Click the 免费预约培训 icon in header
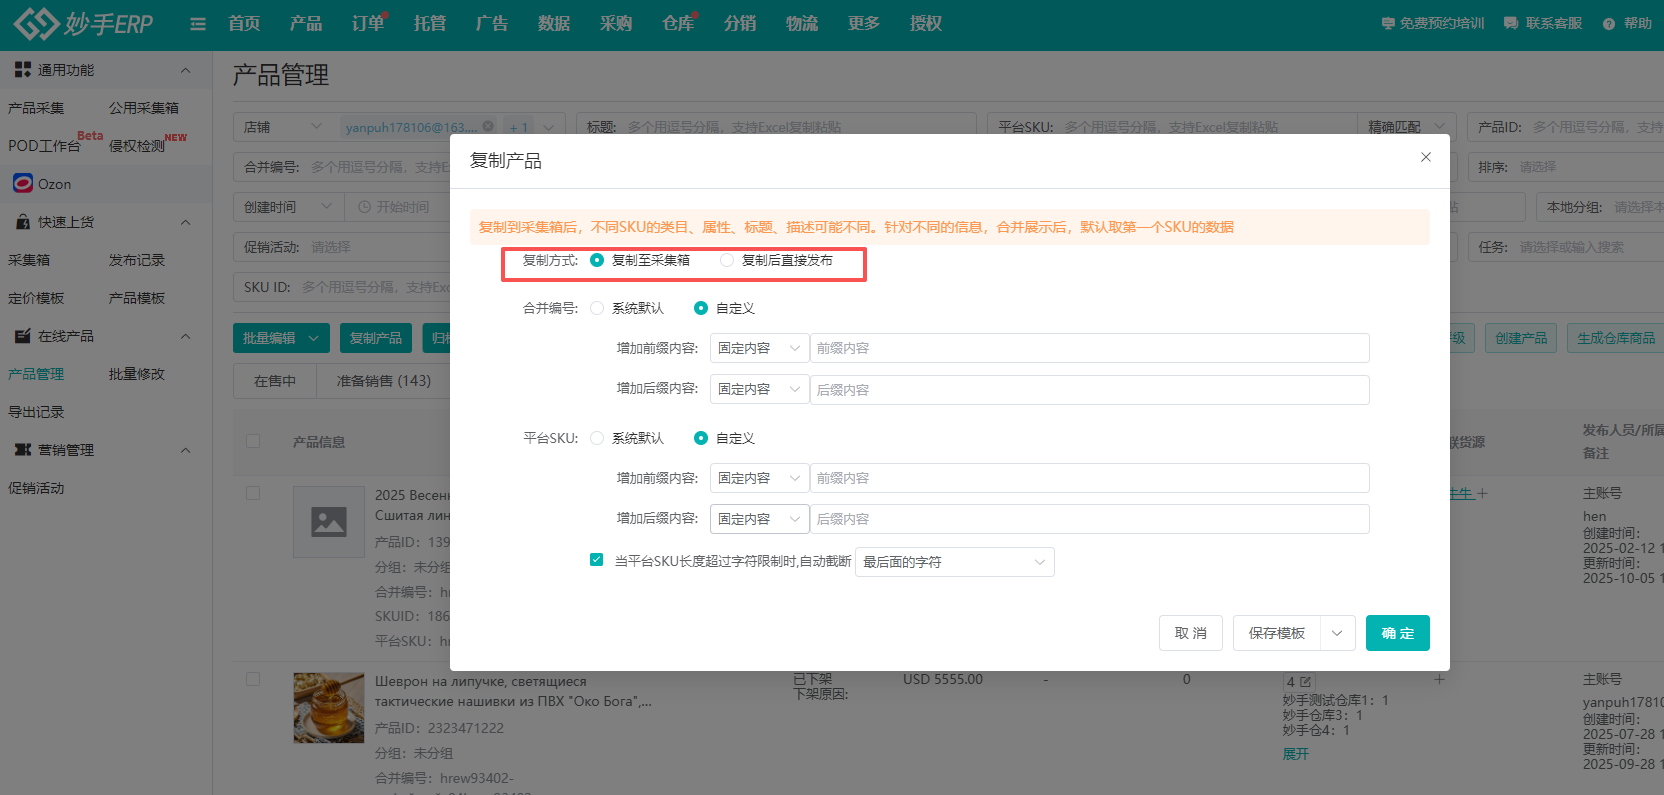Viewport: 1664px width, 795px height. click(x=1388, y=24)
